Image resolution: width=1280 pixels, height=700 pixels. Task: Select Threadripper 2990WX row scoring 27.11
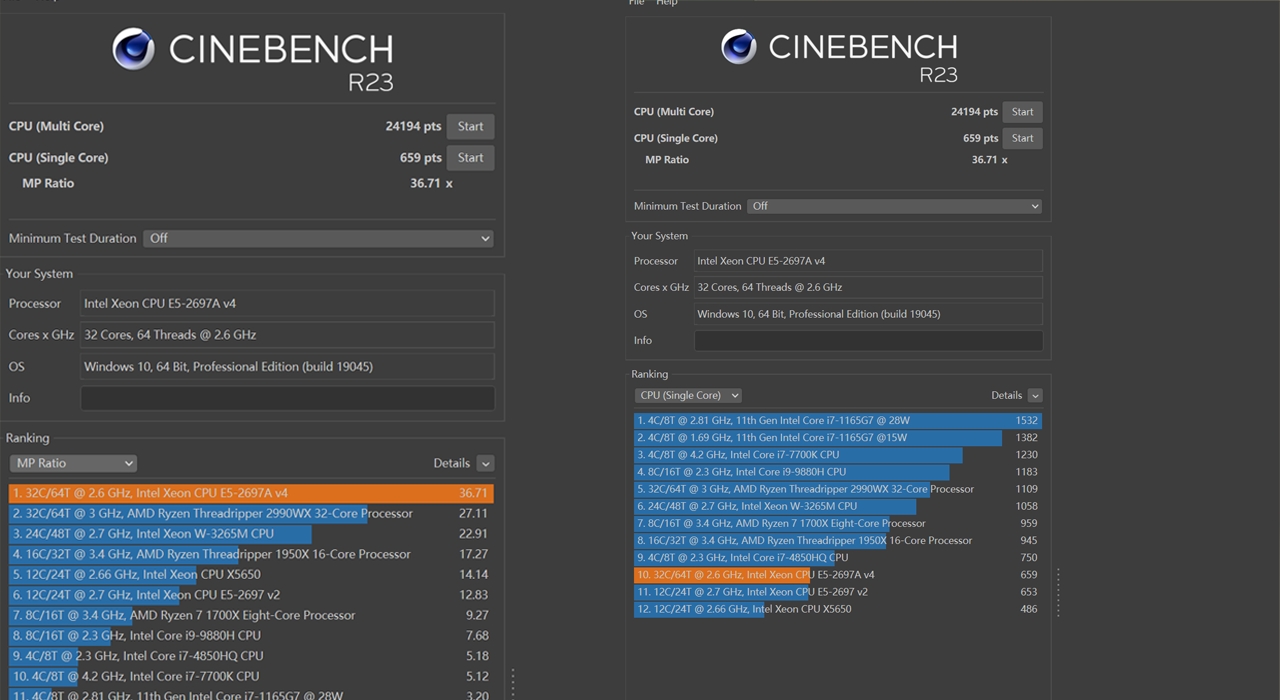coord(251,514)
